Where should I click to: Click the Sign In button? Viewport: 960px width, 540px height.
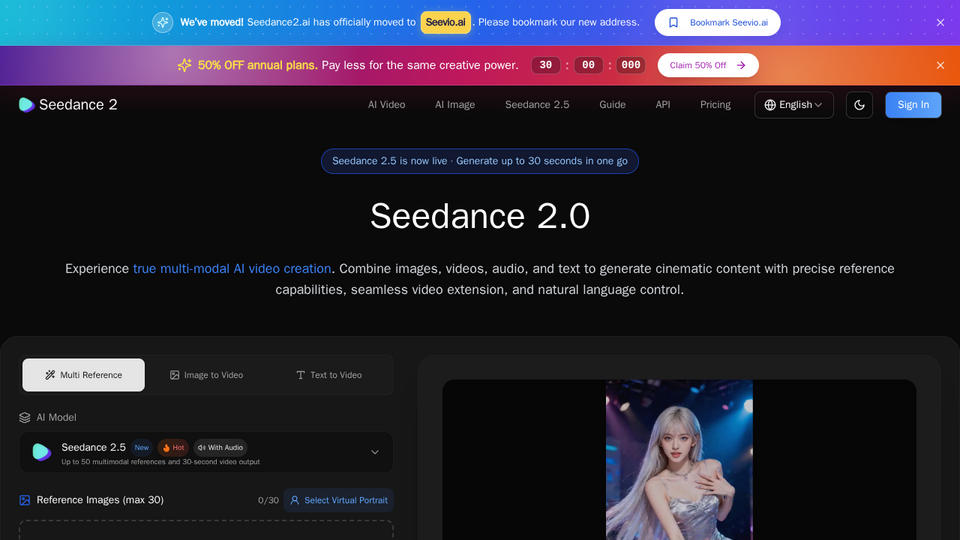(913, 105)
